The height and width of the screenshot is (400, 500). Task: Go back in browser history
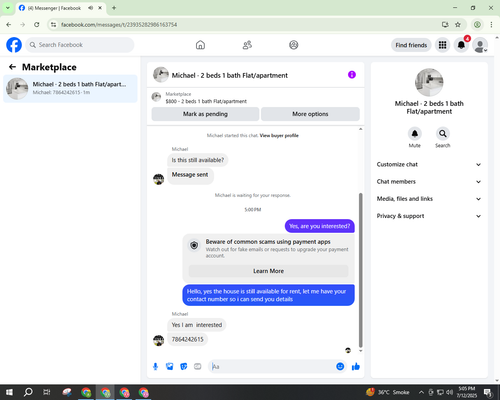9,25
